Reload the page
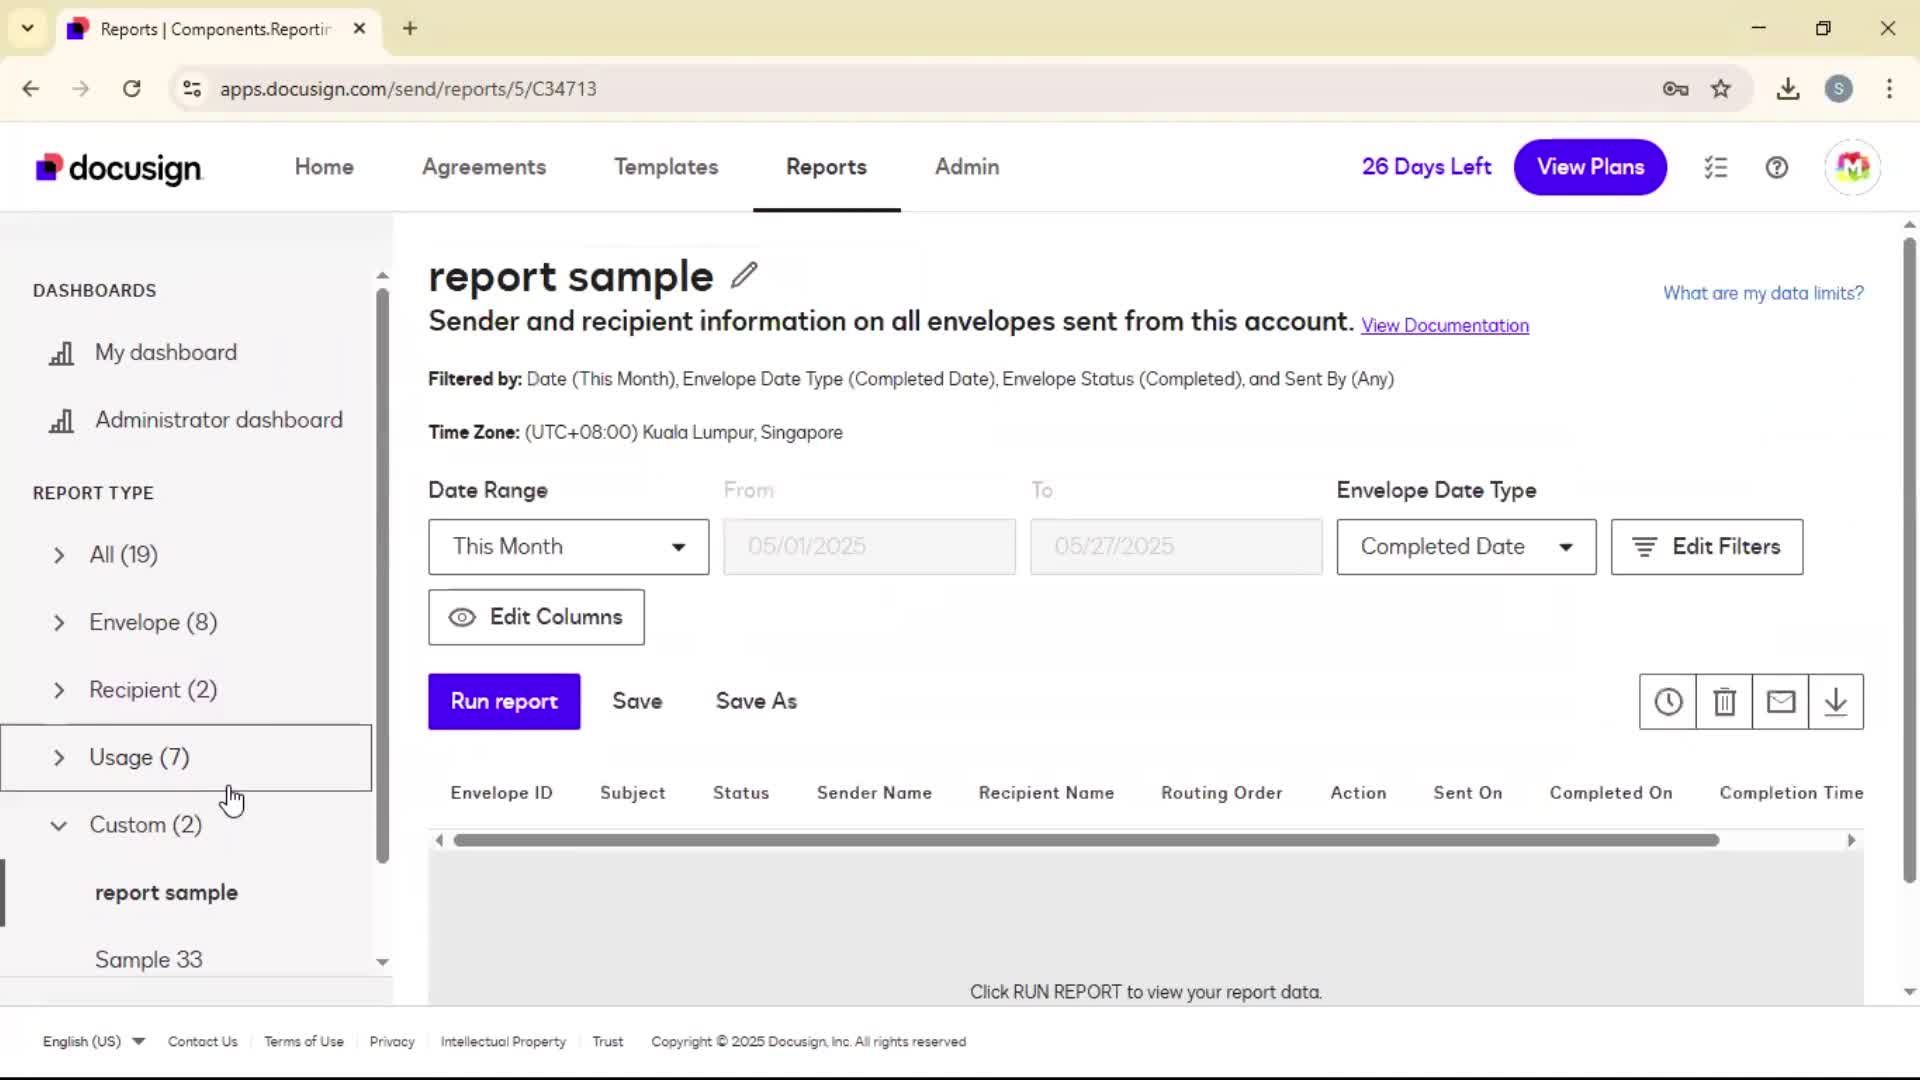The image size is (1920, 1080). (x=131, y=89)
